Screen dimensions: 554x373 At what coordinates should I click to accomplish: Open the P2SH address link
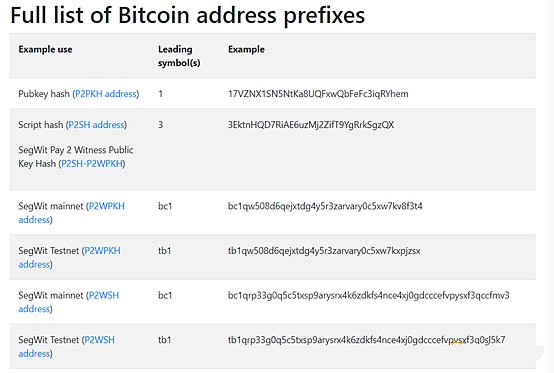pyautogui.click(x=96, y=125)
